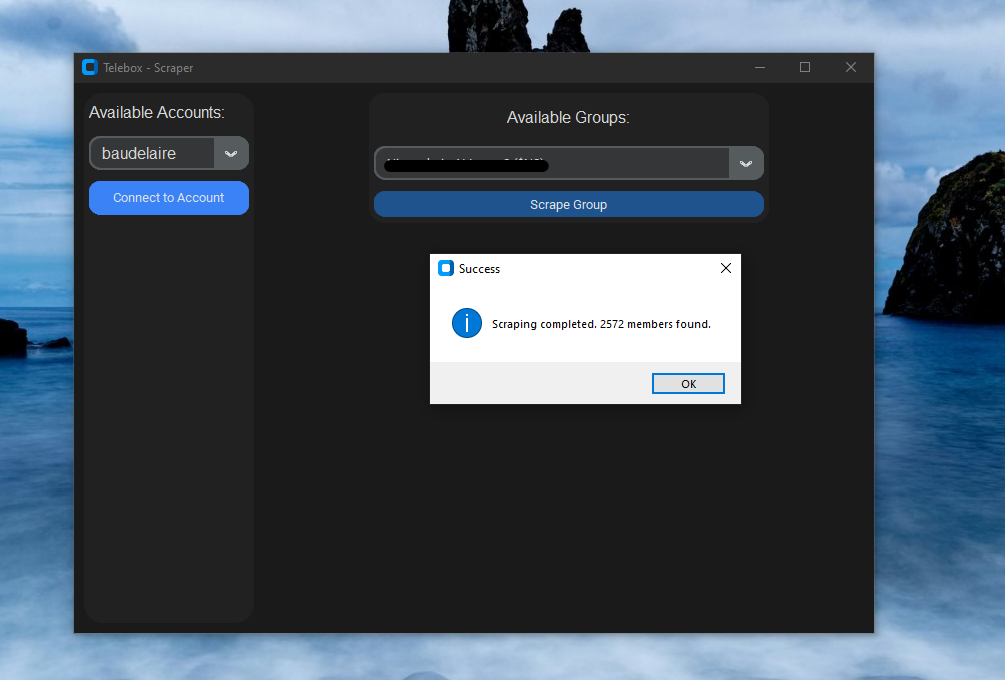Click the selected group name field
Screen dimensions: 1005x680
tap(552, 164)
